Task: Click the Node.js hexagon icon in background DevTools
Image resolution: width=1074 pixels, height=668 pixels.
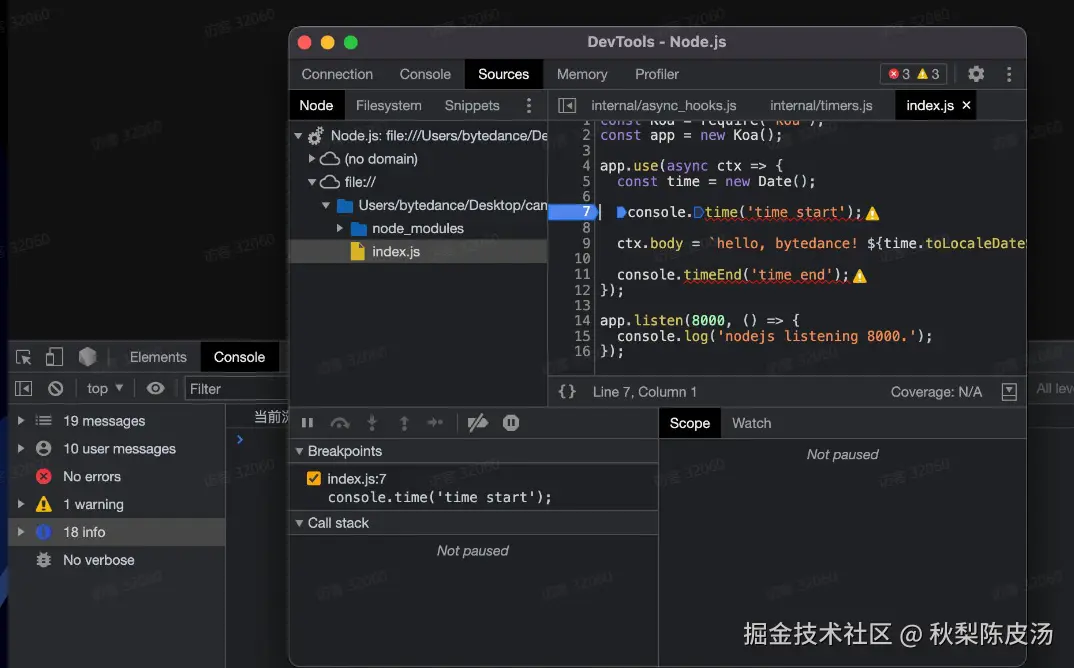Action: (x=87, y=356)
